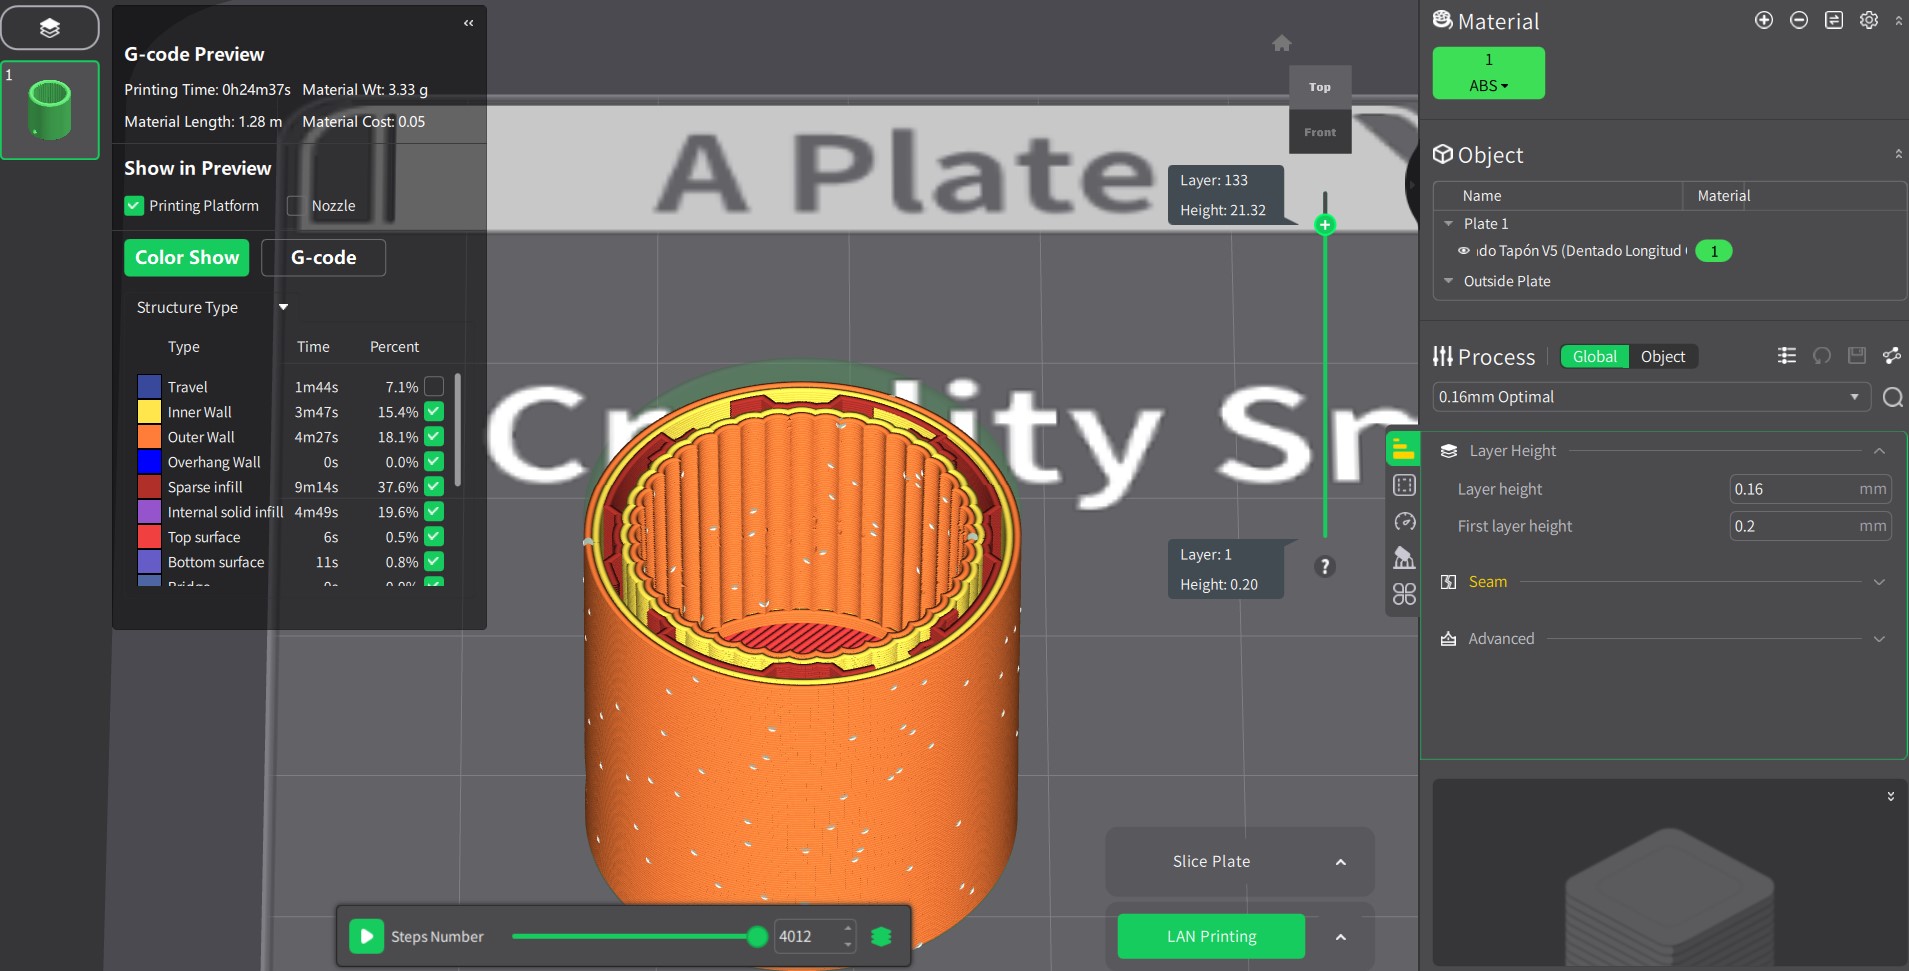Screen dimensions: 1909x971
Task: Click the layer slider help question mark
Action: pos(1325,567)
